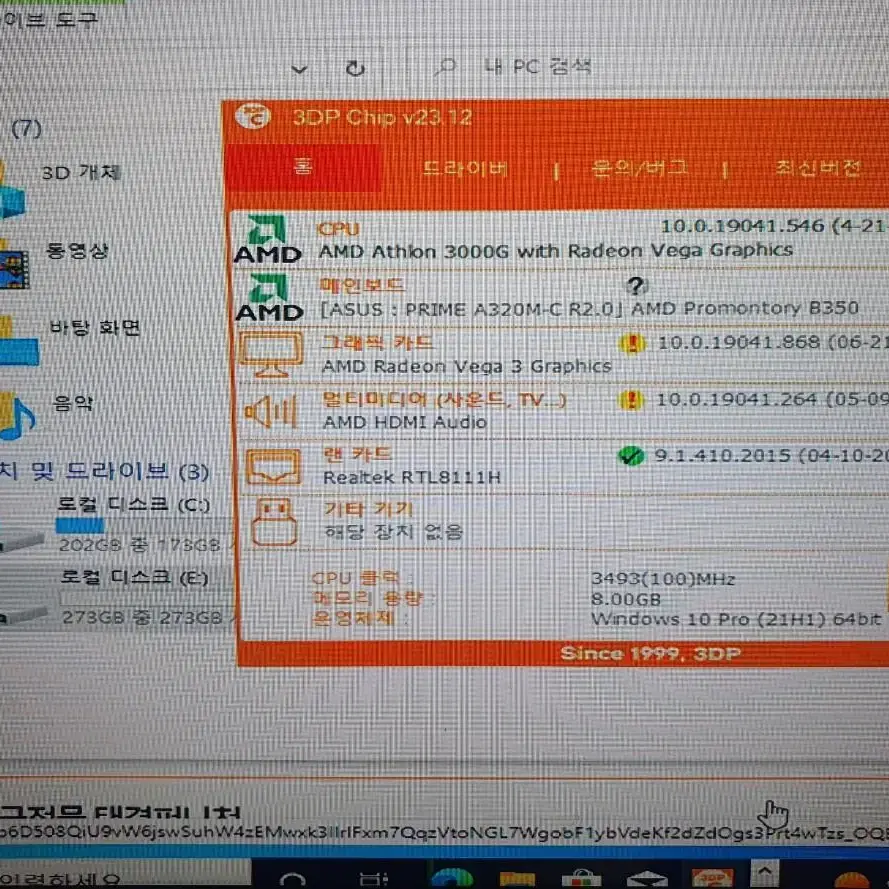889x889 pixels.
Task: Open the 바탕 화면 folder icon in Explorer
Action: click(x=18, y=342)
